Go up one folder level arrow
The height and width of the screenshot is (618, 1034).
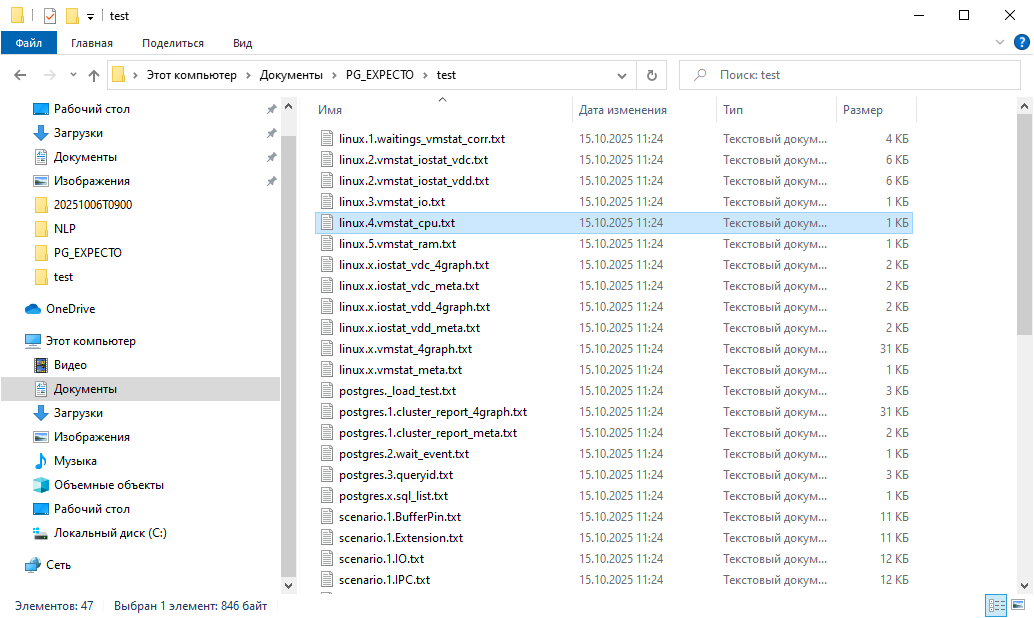[94, 75]
